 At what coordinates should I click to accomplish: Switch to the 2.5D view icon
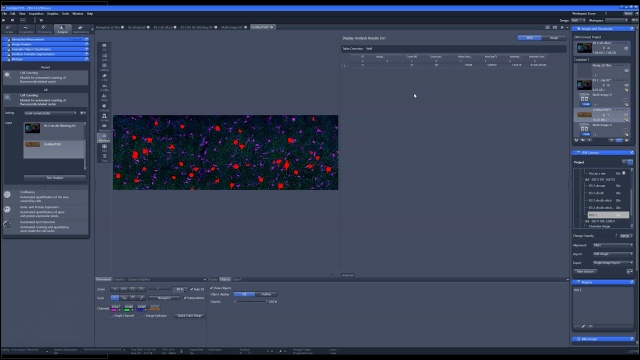coord(104,77)
